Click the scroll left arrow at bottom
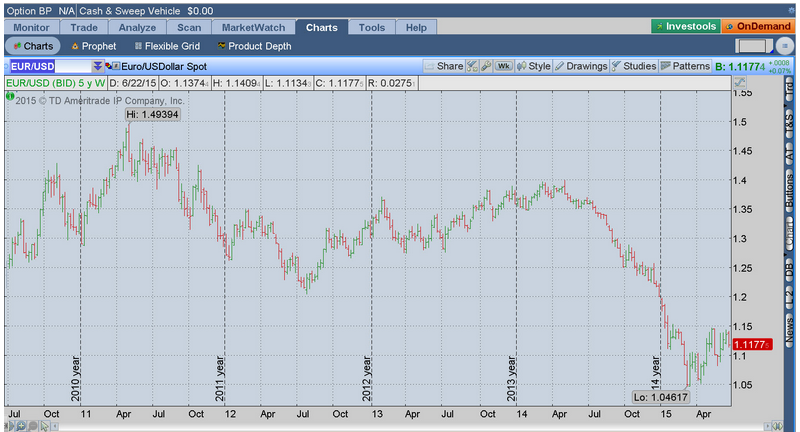 (55, 426)
